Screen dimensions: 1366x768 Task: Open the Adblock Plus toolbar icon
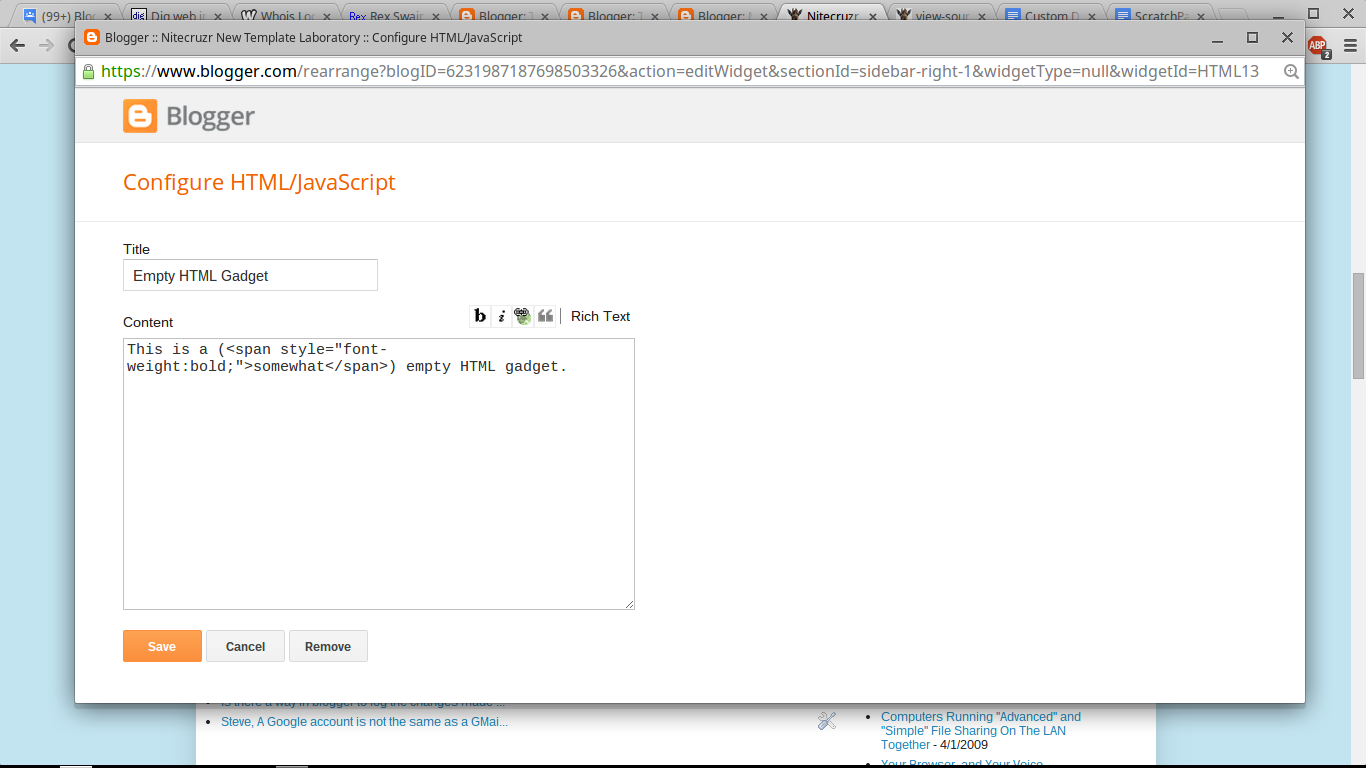(1317, 46)
